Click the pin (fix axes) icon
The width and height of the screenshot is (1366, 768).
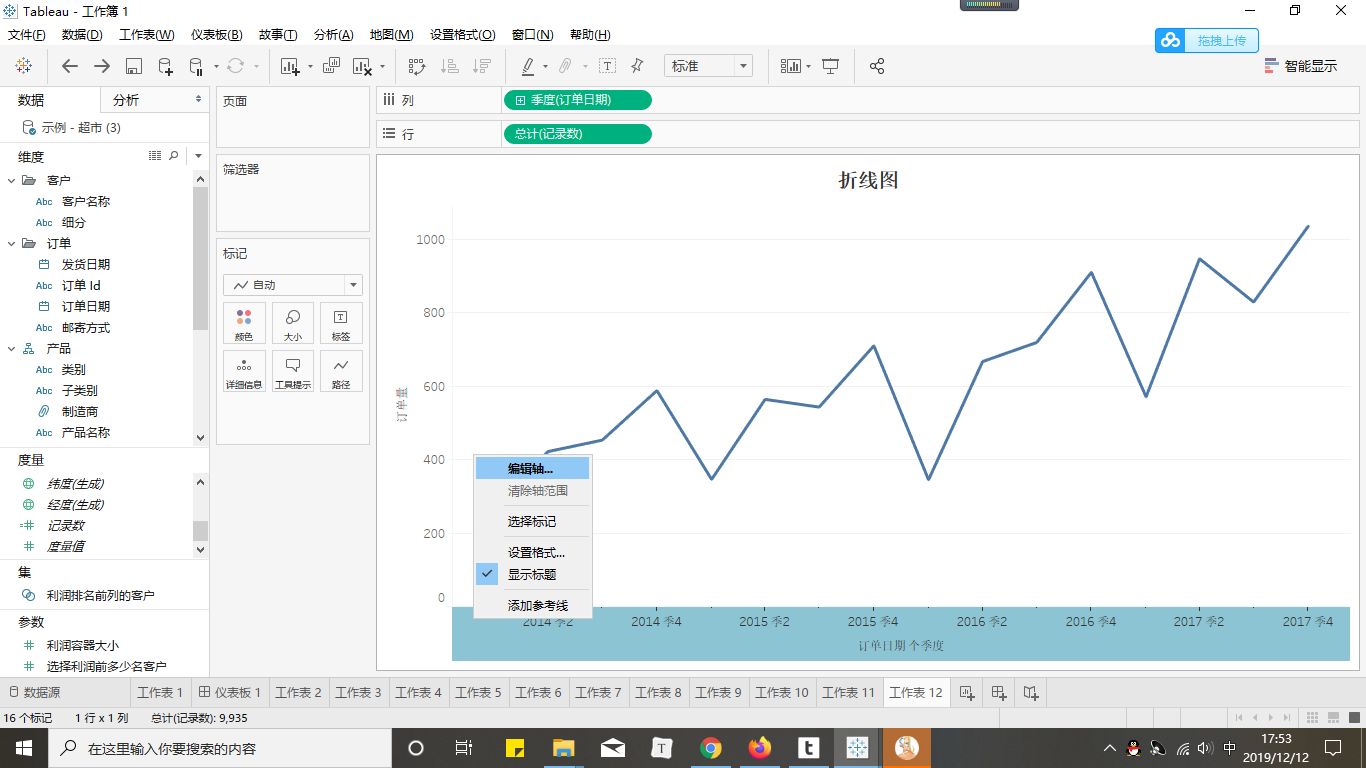(637, 66)
